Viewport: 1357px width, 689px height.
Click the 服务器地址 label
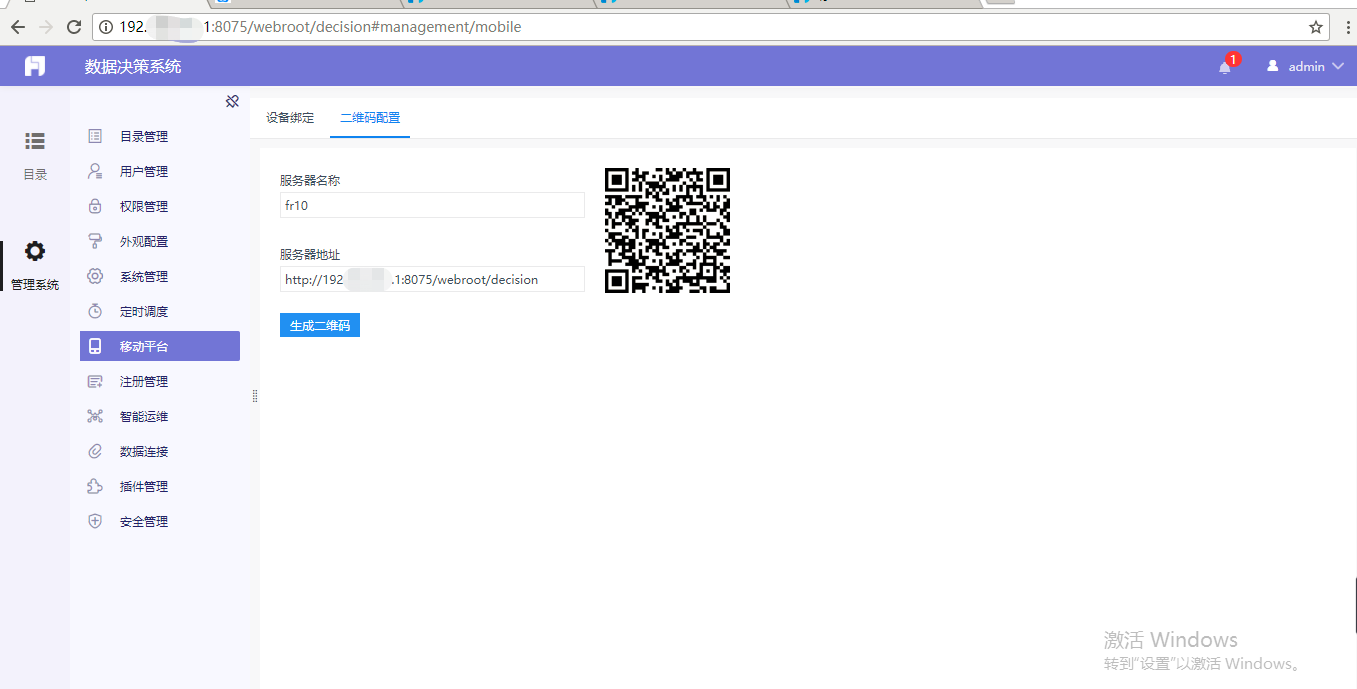point(310,255)
